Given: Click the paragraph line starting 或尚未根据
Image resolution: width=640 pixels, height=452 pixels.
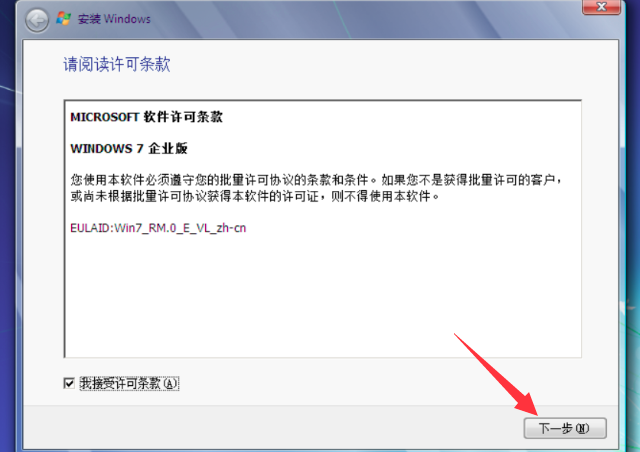Looking at the screenshot, I should (x=255, y=196).
